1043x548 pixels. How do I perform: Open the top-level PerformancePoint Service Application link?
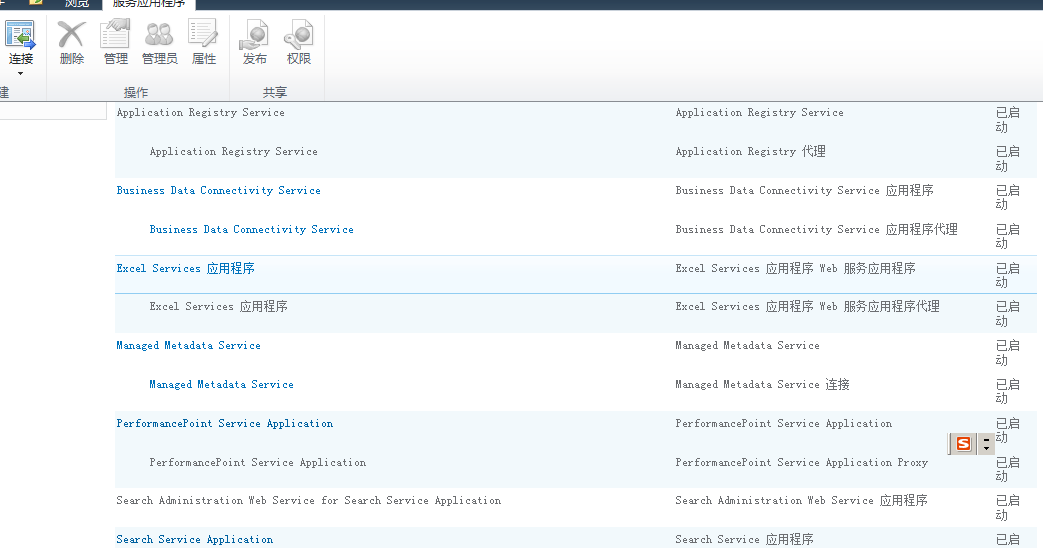click(x=225, y=424)
